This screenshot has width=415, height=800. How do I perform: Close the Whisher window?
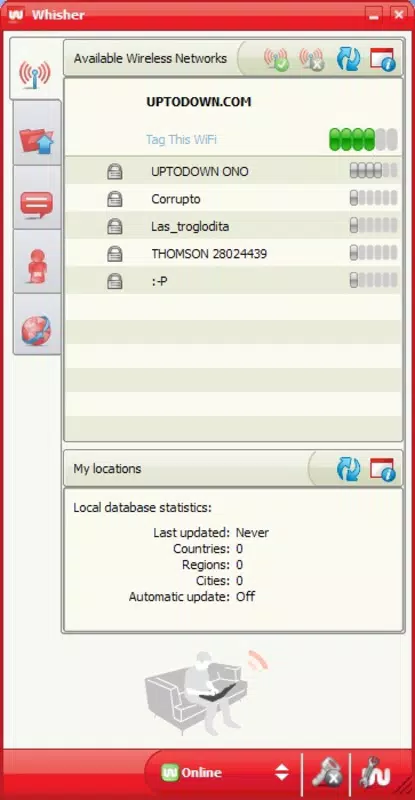[x=399, y=14]
